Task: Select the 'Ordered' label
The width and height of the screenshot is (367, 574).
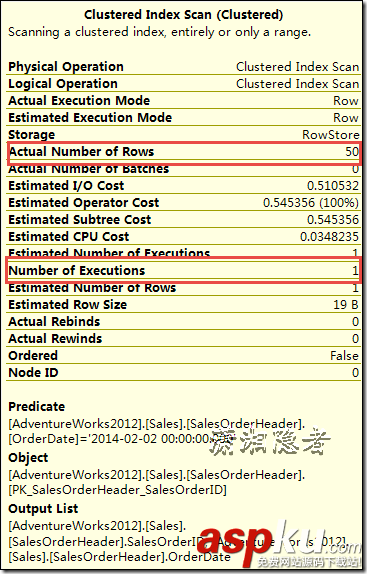Action: [x=33, y=355]
